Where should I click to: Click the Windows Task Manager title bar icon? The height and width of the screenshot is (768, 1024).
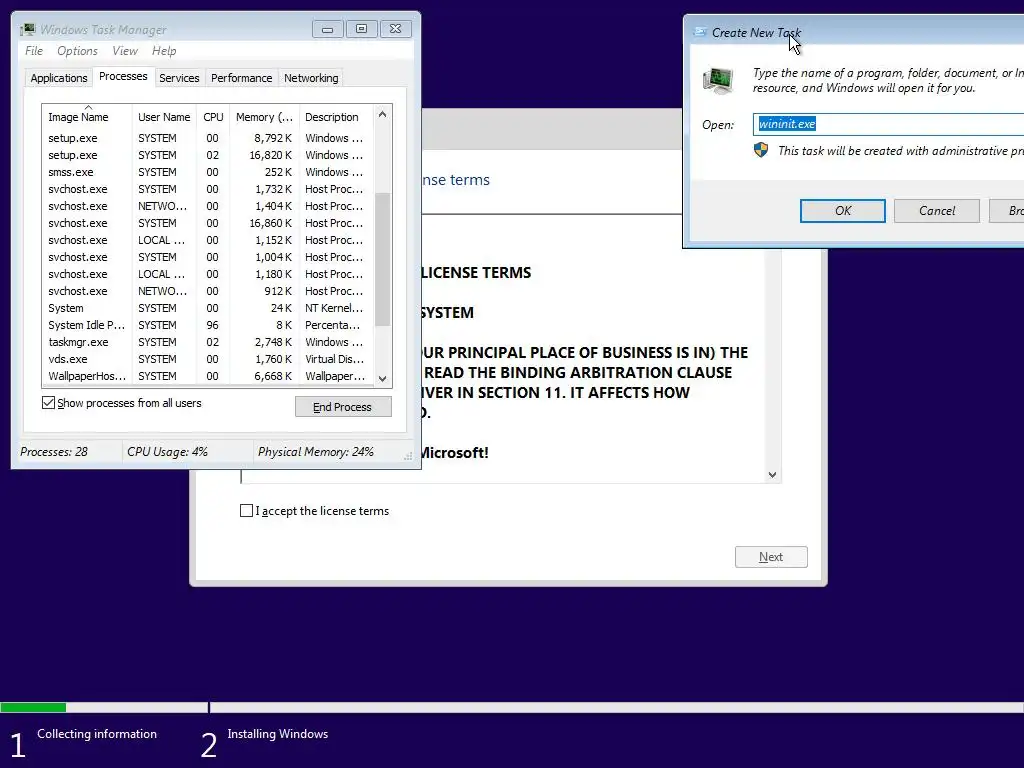(x=27, y=29)
